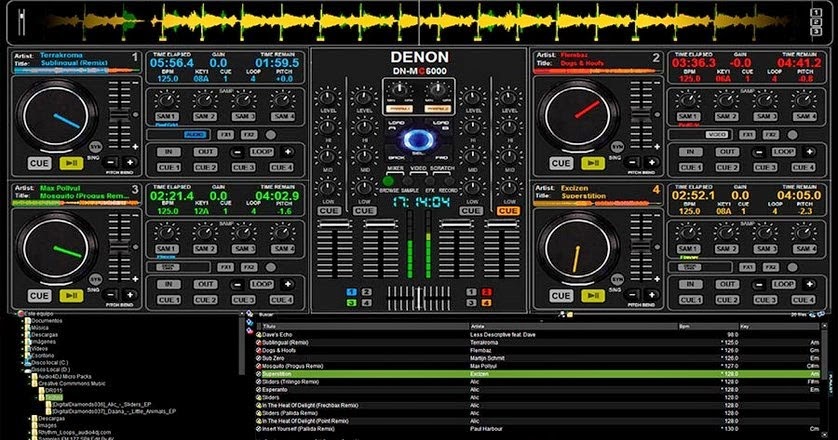Assign red deck 2 crossfader button
Image resolution: width=838 pixels, height=440 pixels.
tap(486, 292)
